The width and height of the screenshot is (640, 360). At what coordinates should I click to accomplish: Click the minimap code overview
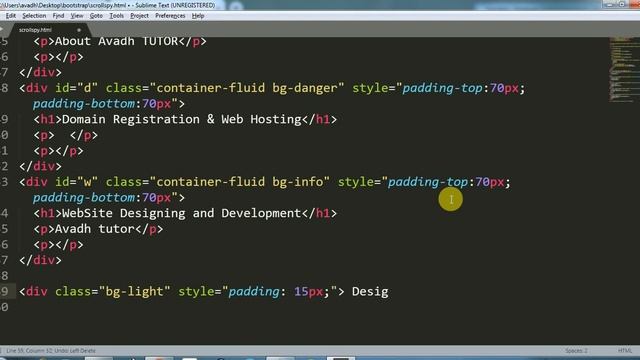(624, 69)
